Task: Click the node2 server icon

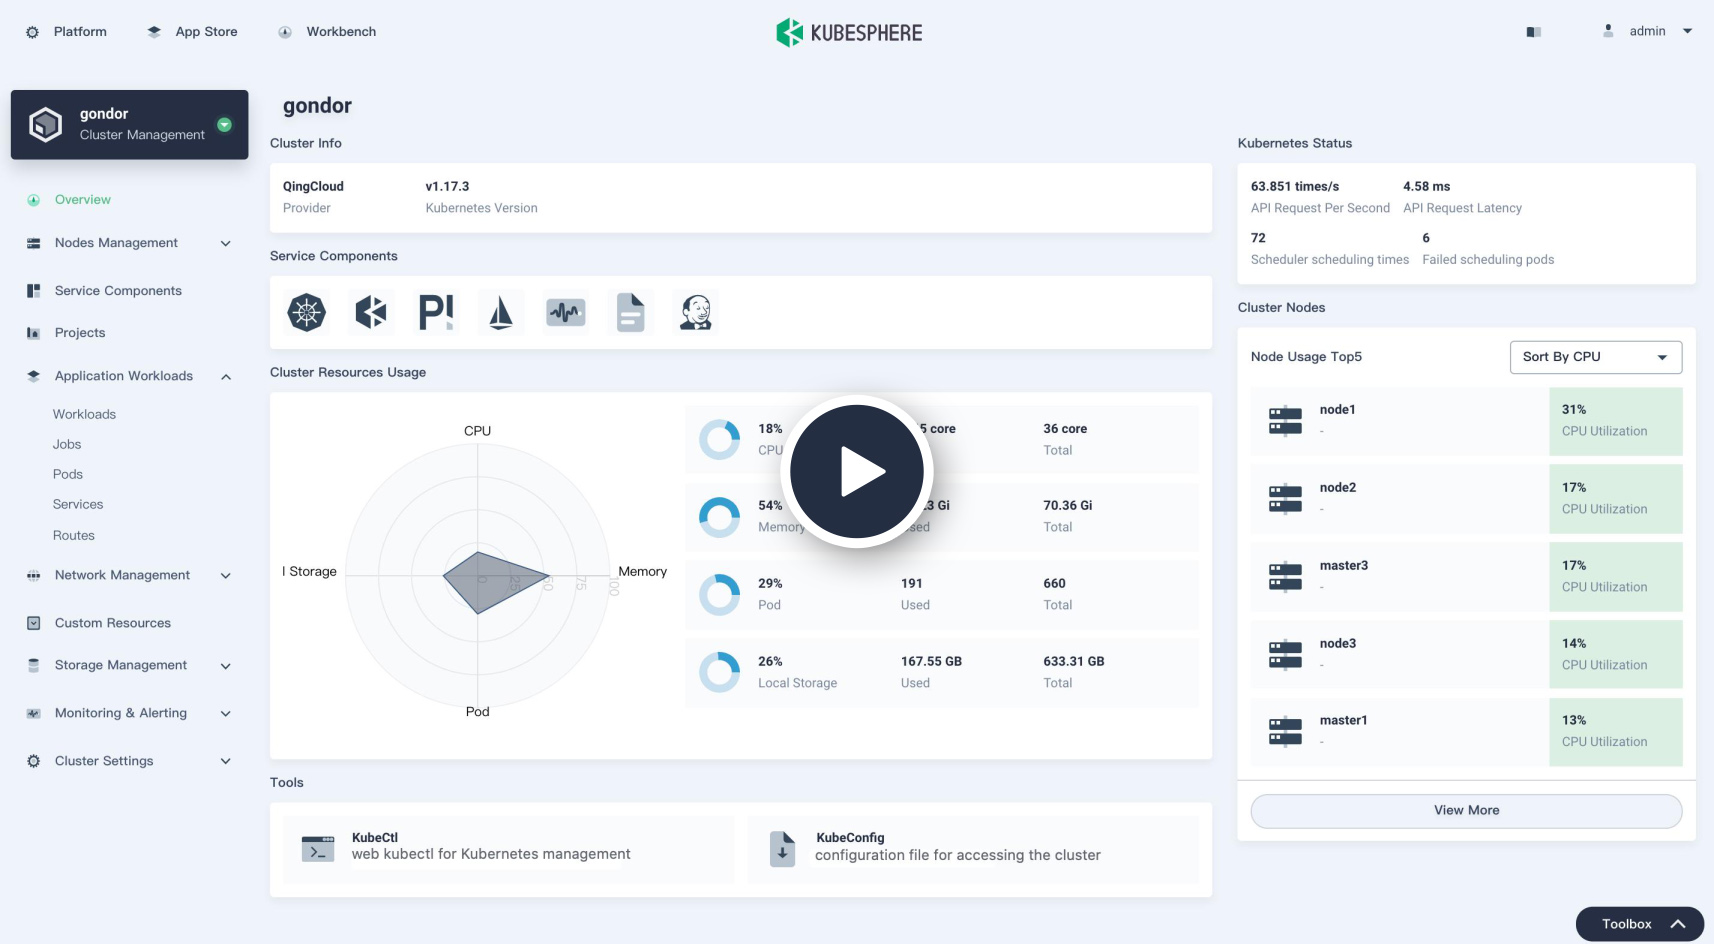Action: [1285, 498]
